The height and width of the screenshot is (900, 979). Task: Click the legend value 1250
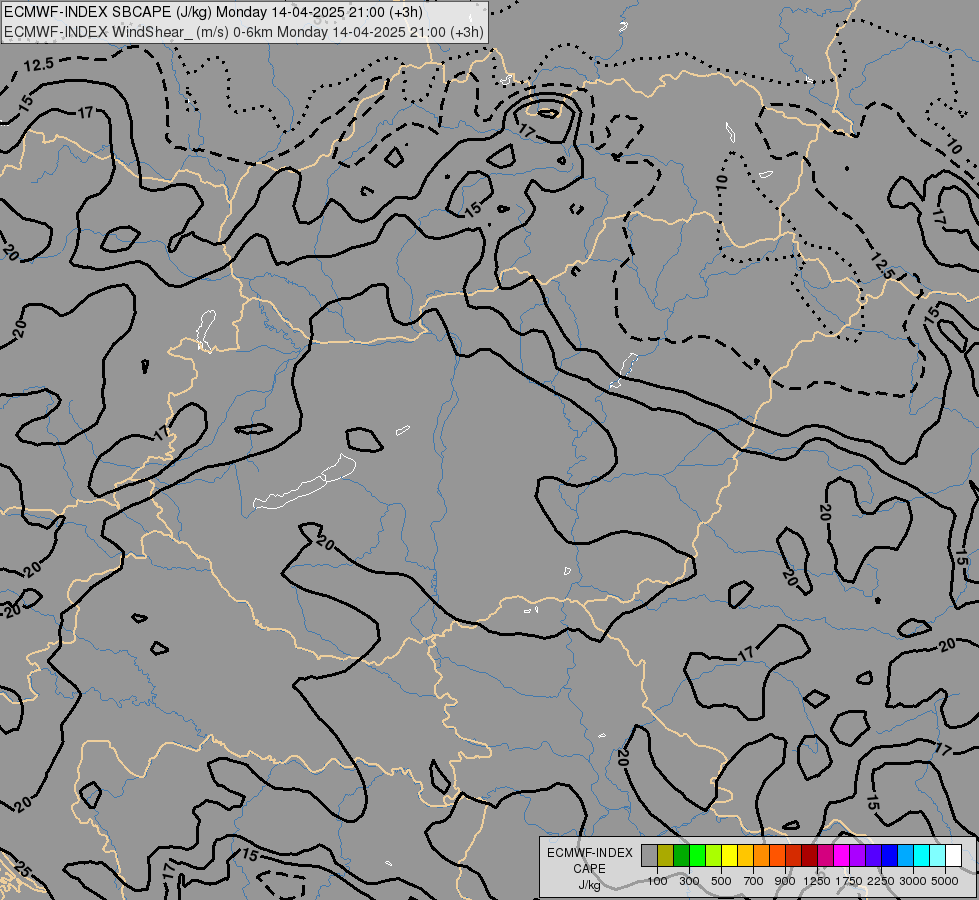817,881
